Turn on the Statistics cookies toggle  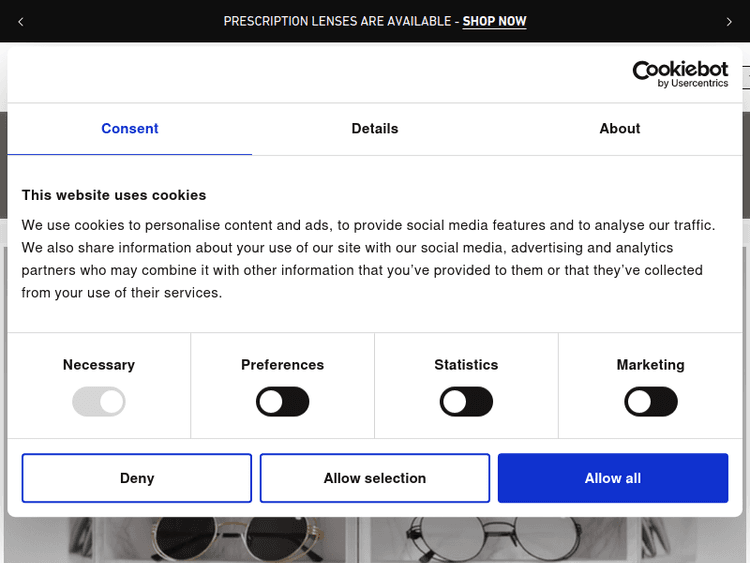click(466, 402)
